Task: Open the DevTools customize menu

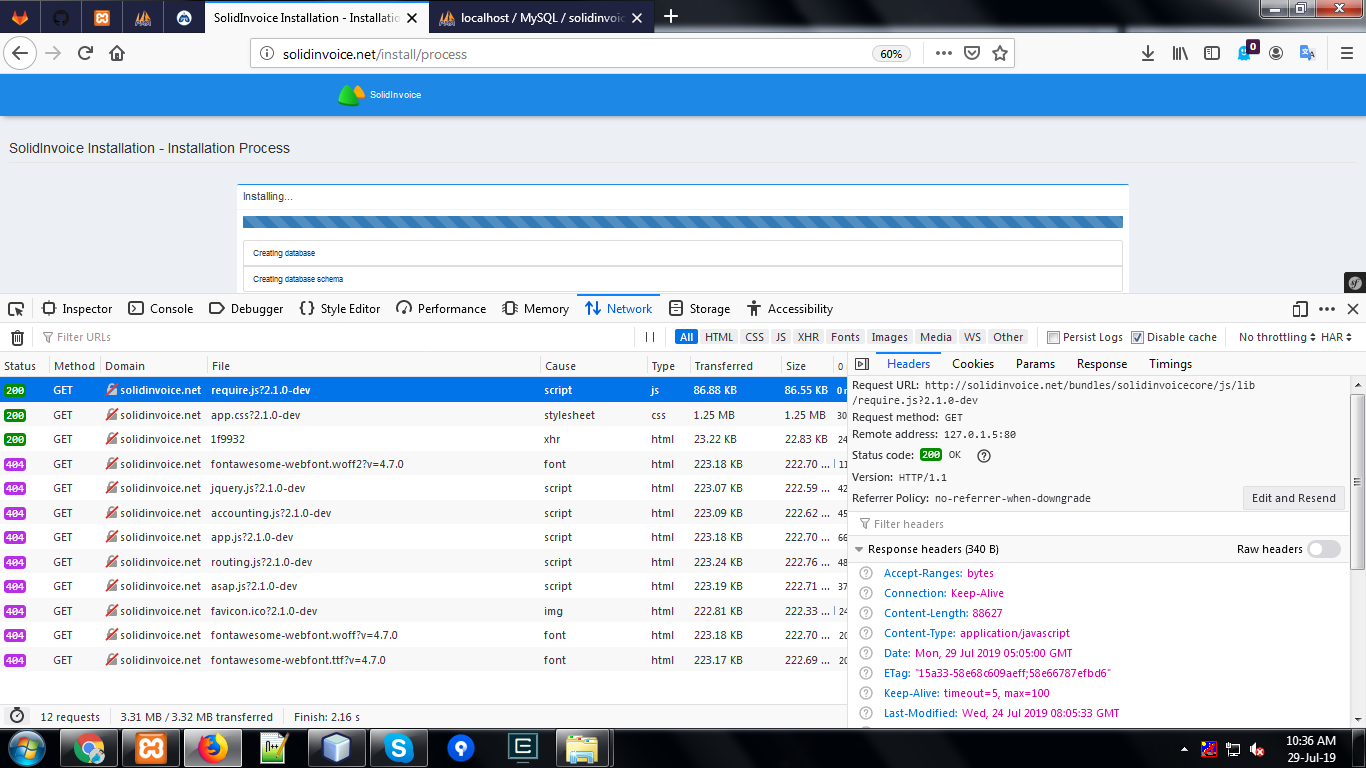Action: click(x=1327, y=309)
